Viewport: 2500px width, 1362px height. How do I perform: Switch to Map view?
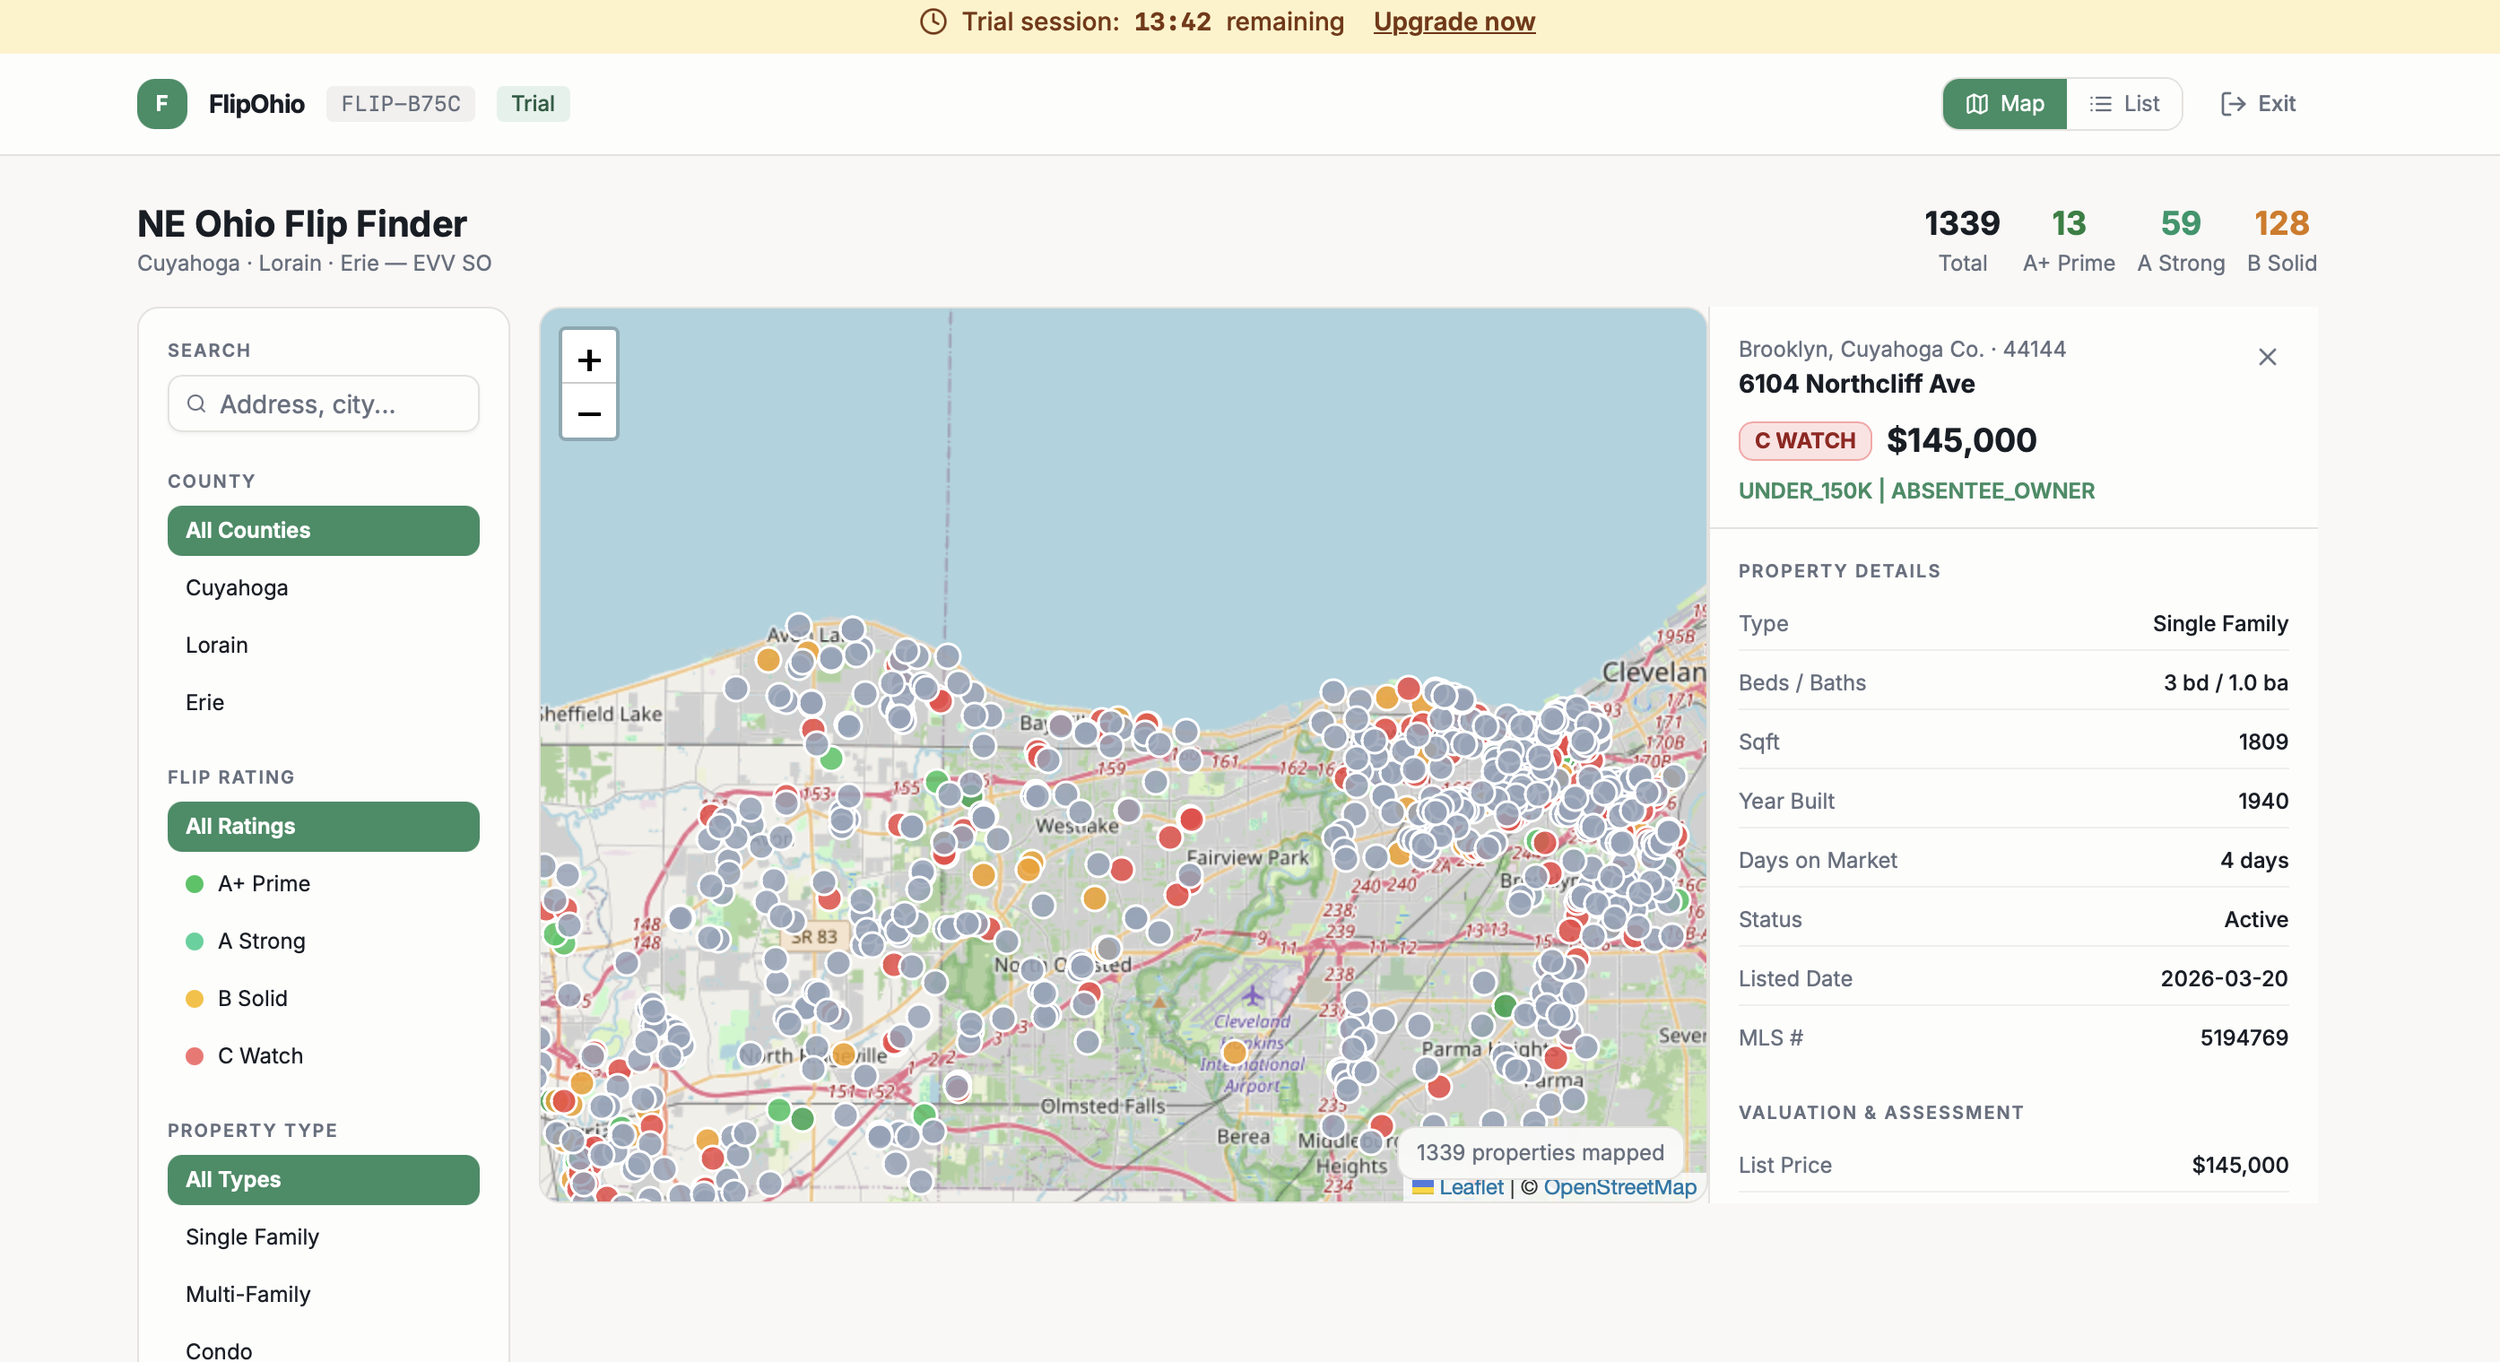click(2005, 104)
